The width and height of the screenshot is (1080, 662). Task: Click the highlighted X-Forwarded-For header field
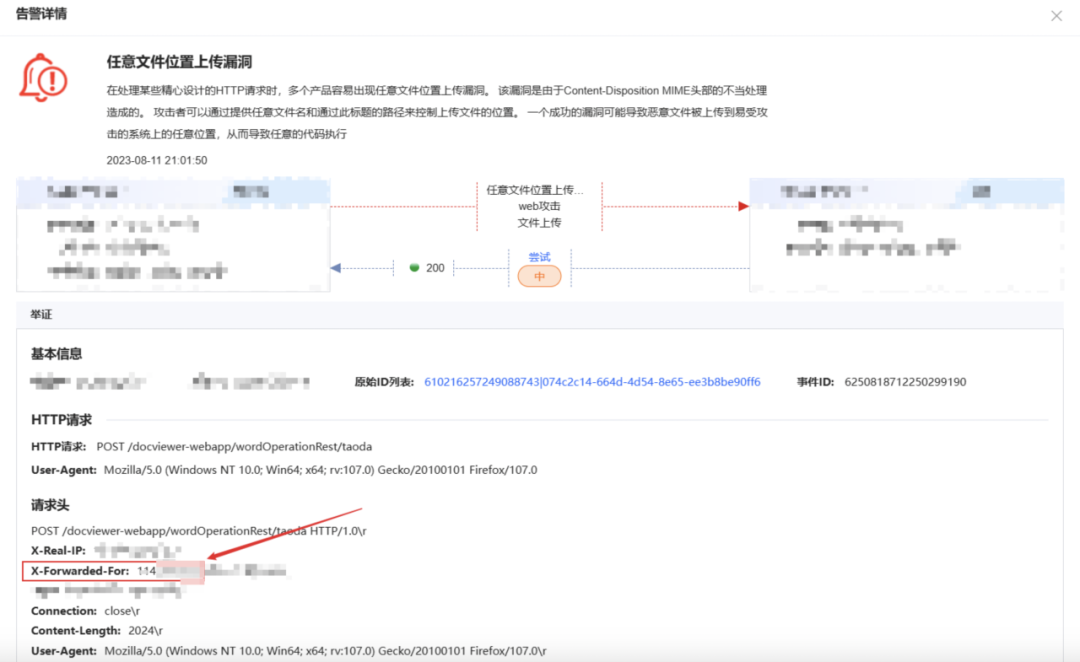[x=80, y=571]
